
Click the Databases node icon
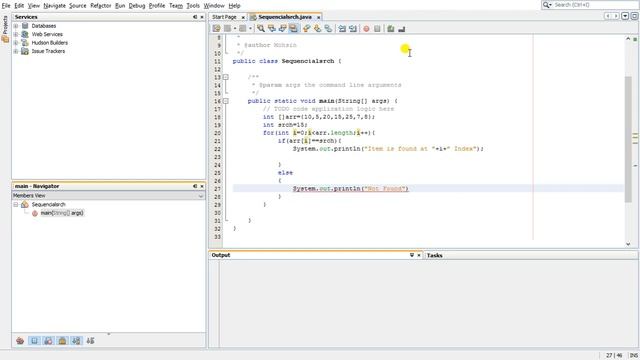click(25, 26)
